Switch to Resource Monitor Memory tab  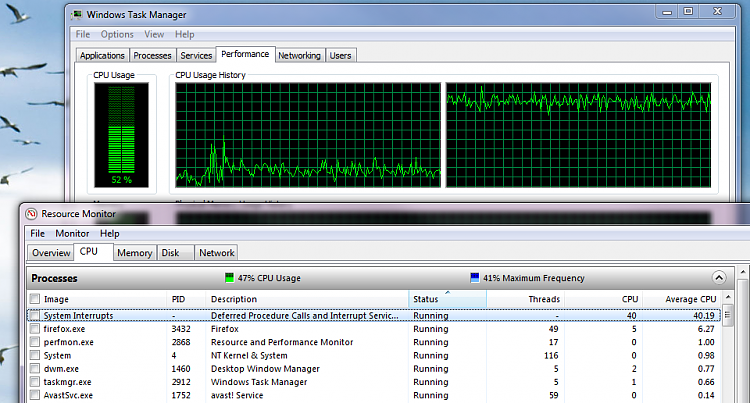pos(134,253)
